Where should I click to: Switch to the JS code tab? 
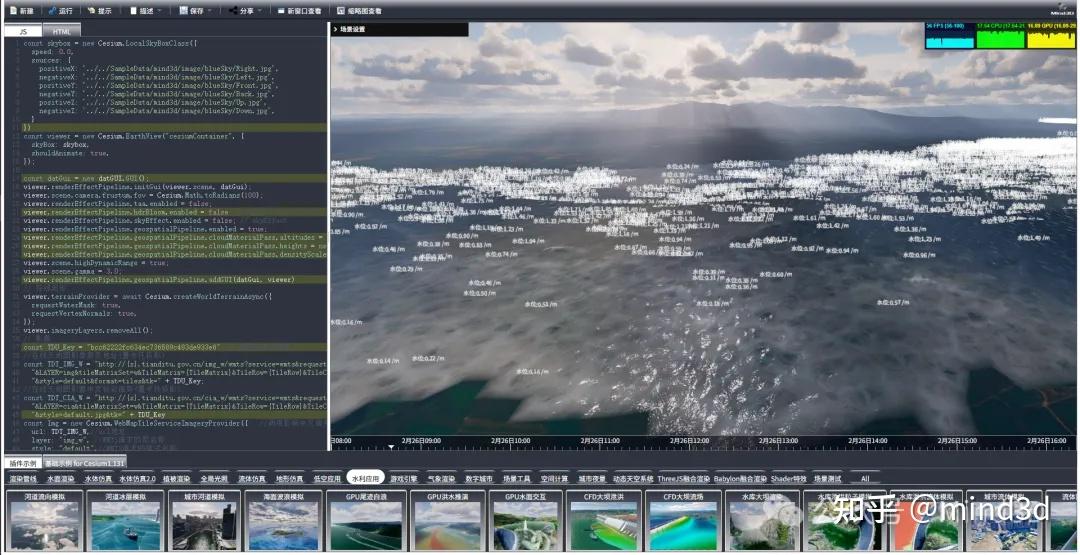pyautogui.click(x=23, y=31)
